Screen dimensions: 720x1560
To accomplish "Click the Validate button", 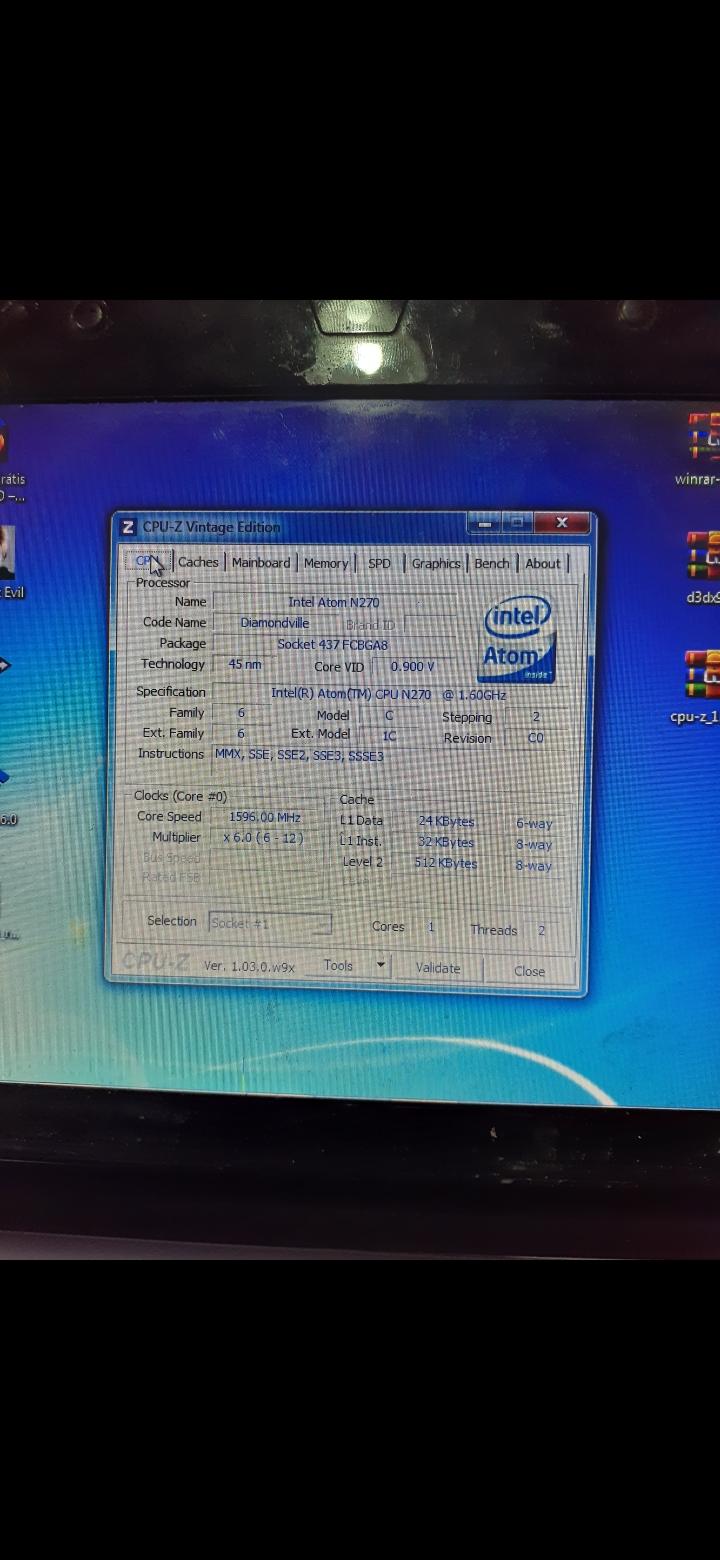I will [x=438, y=968].
